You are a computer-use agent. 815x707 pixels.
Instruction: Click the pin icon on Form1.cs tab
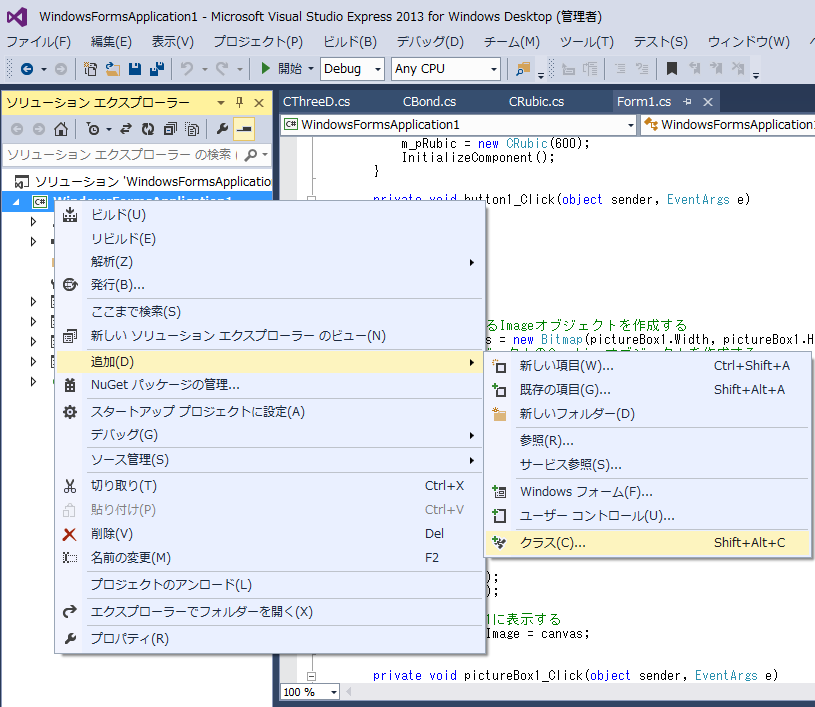[687, 102]
